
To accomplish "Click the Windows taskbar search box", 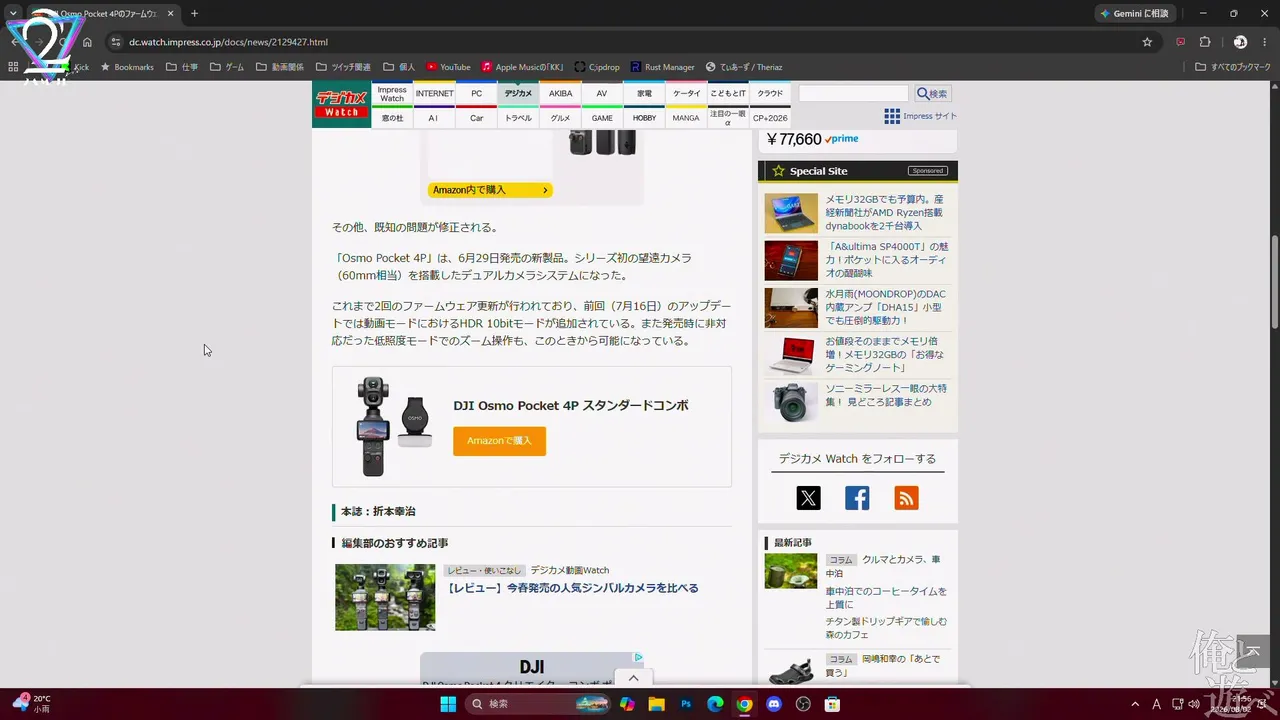I will click(538, 704).
